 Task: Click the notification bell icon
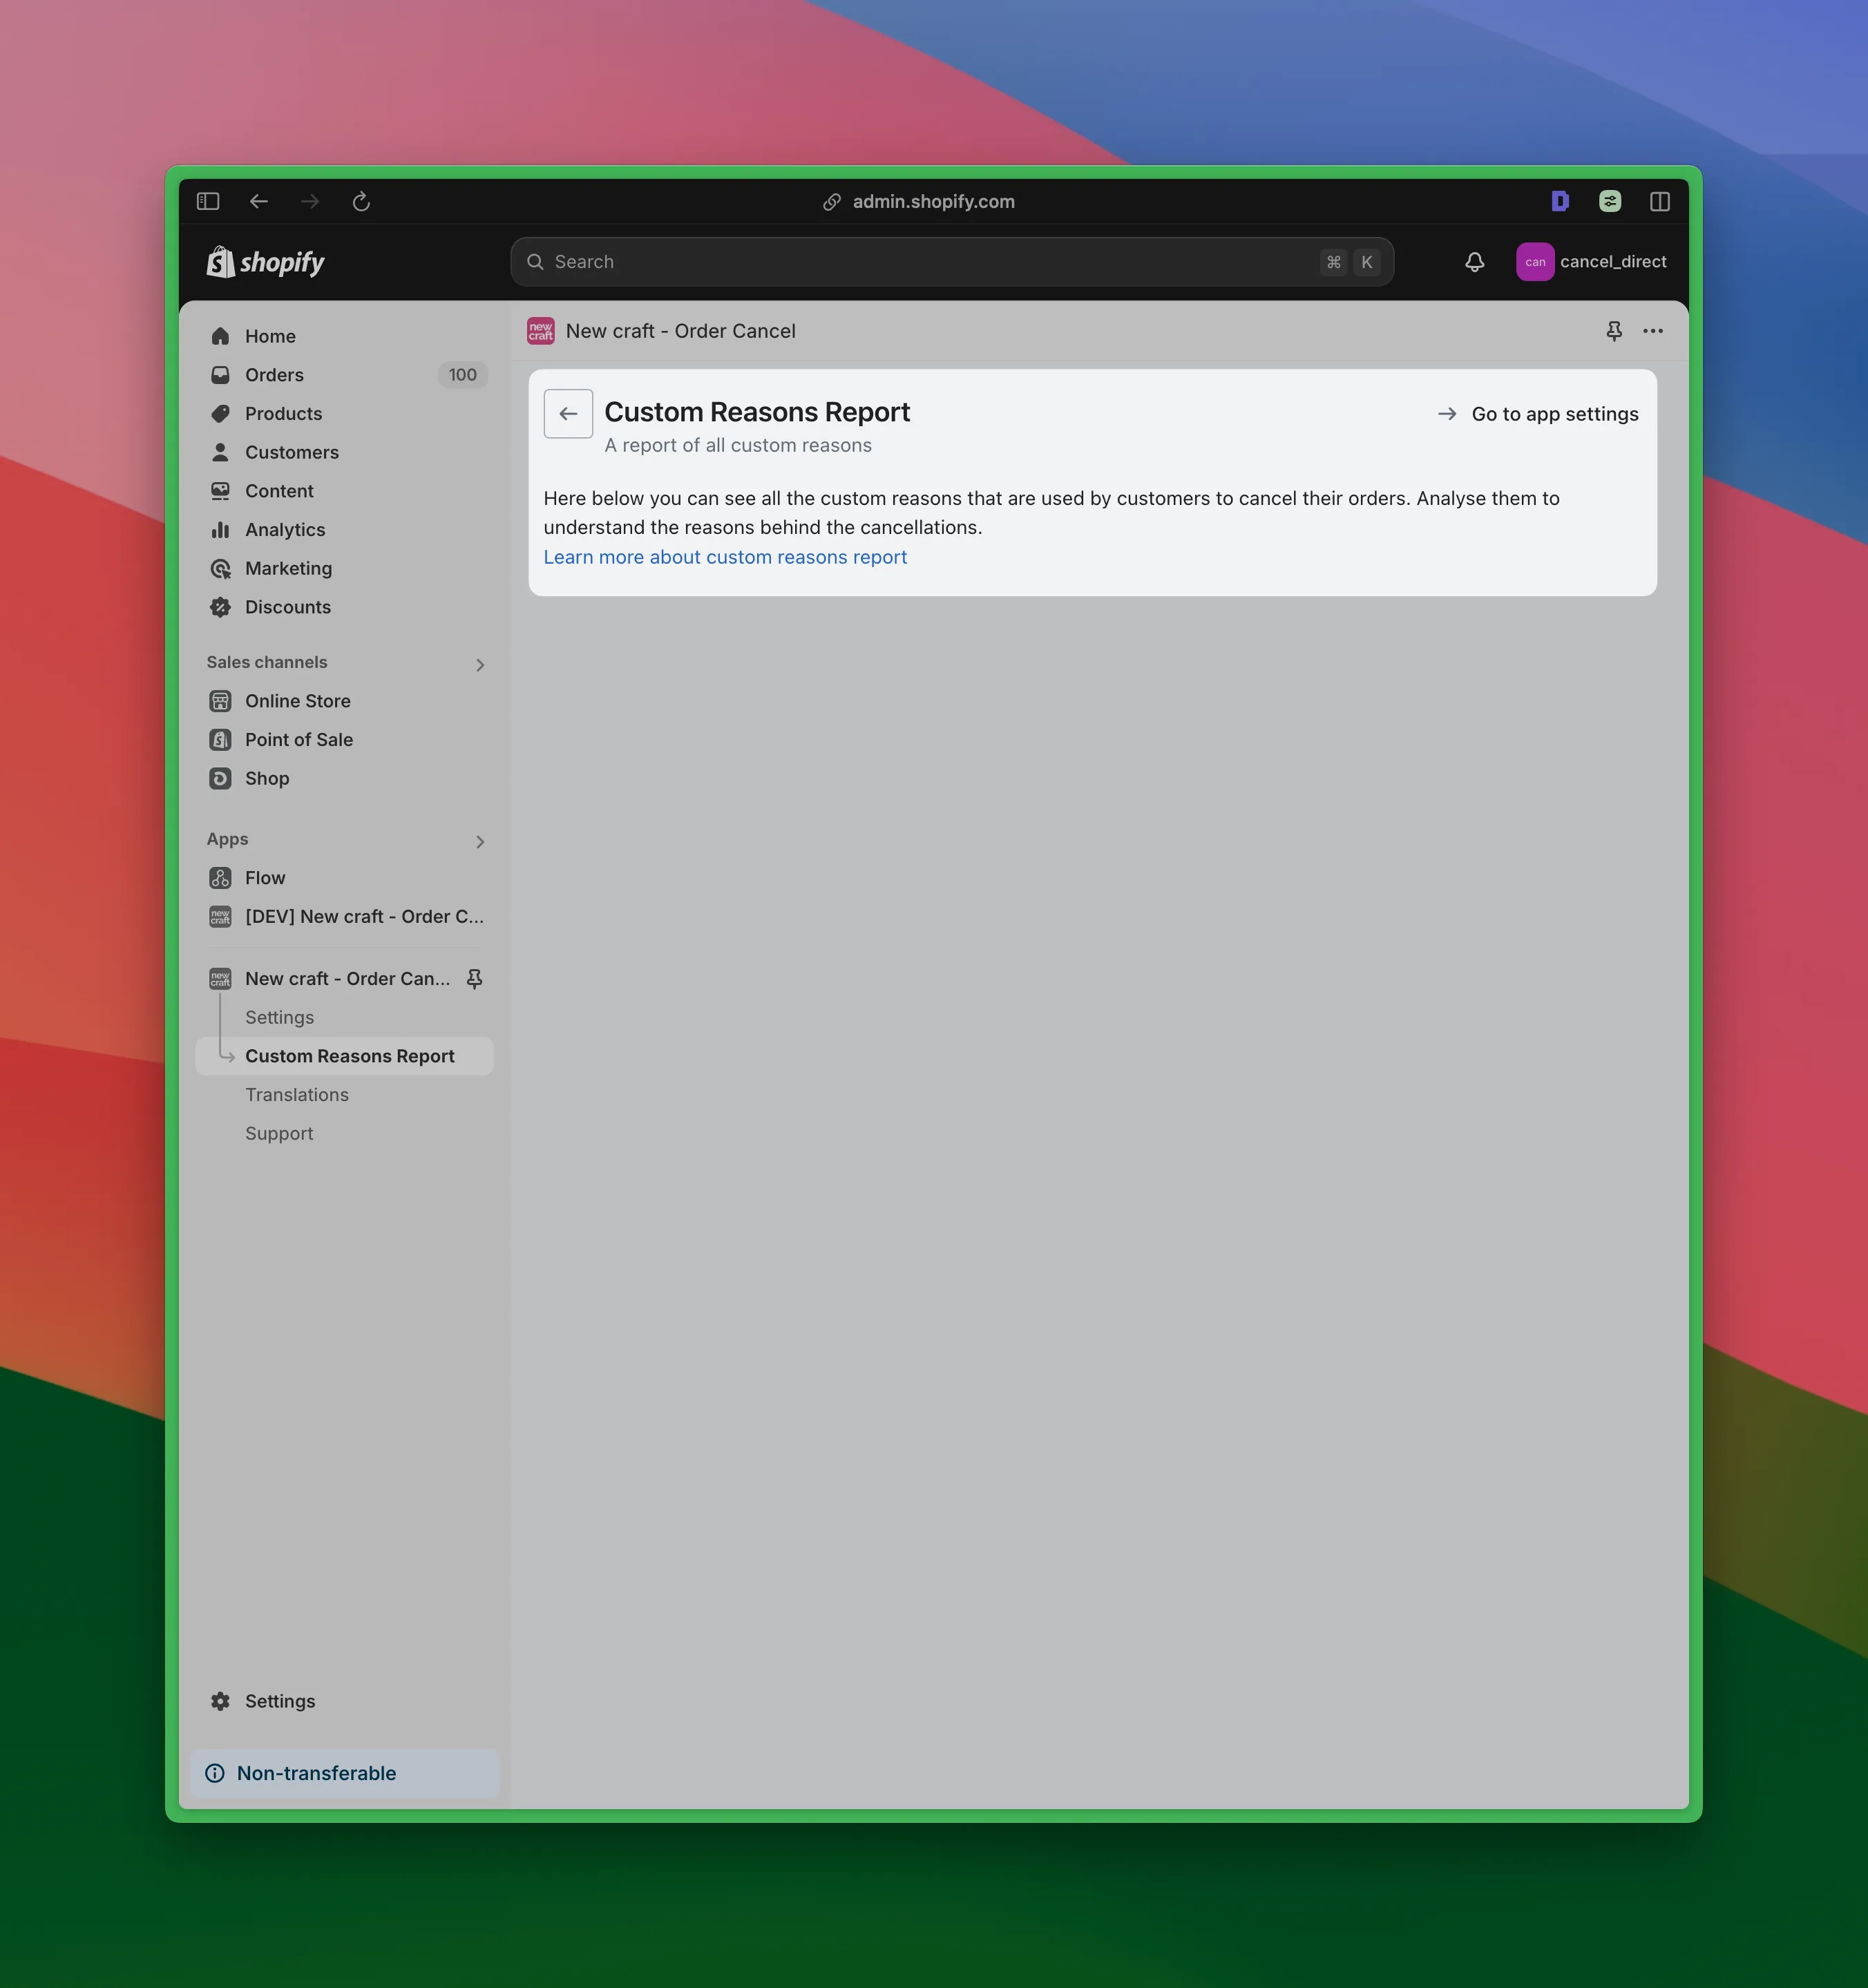1473,262
